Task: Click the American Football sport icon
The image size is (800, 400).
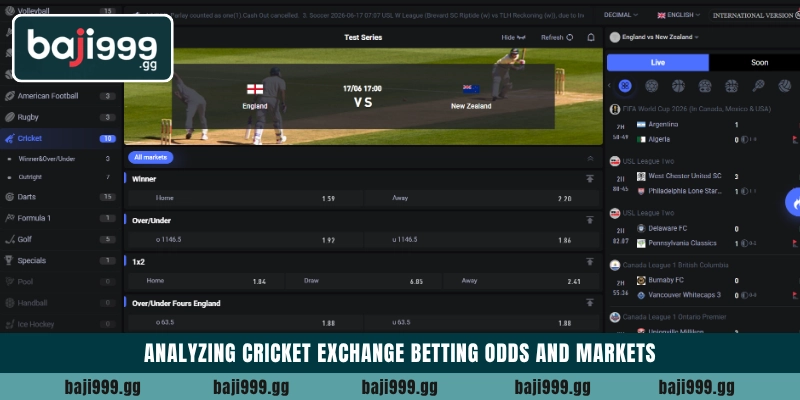Action: coord(9,96)
